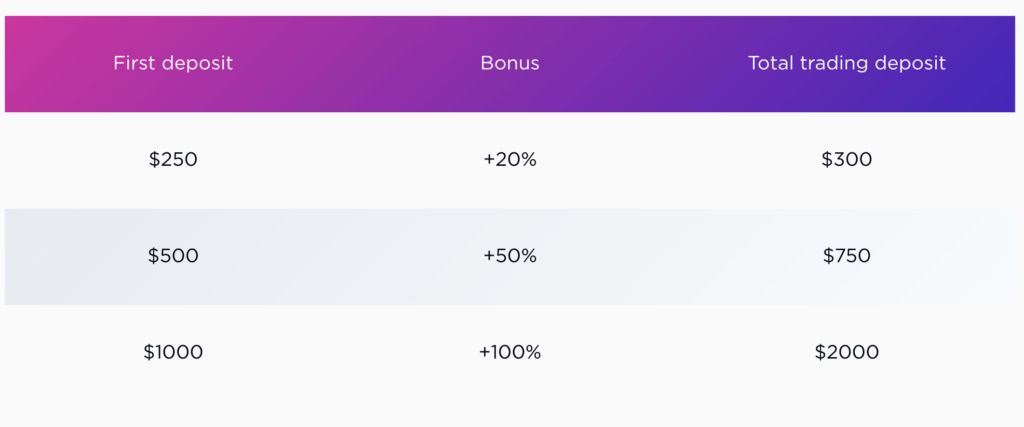Select the $2000 total deposit value
1024x427 pixels.
pos(847,353)
